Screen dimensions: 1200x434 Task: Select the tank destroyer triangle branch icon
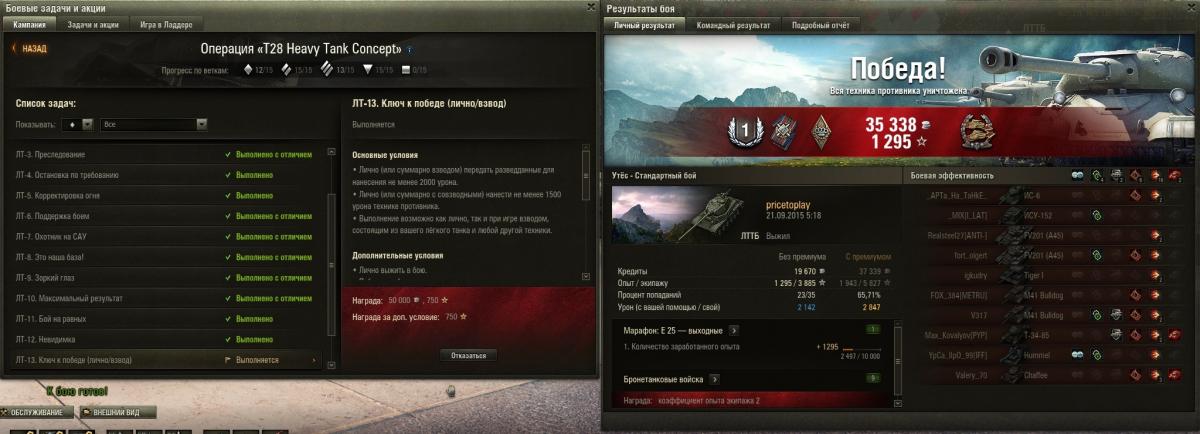368,70
